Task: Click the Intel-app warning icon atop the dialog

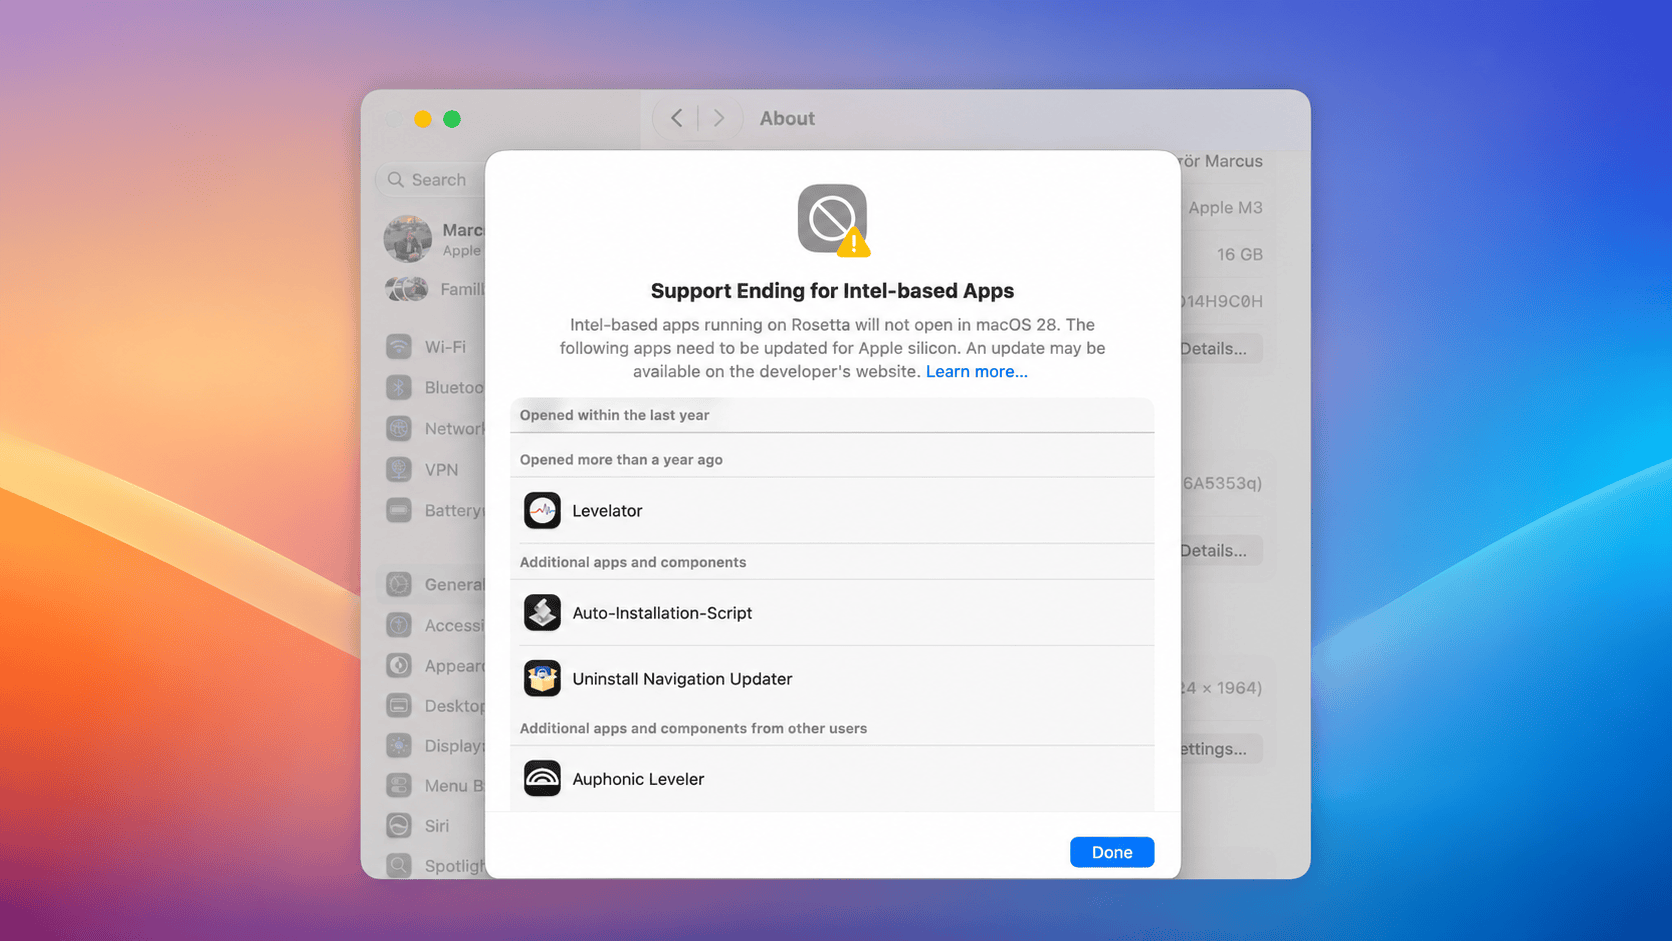Action: [833, 220]
